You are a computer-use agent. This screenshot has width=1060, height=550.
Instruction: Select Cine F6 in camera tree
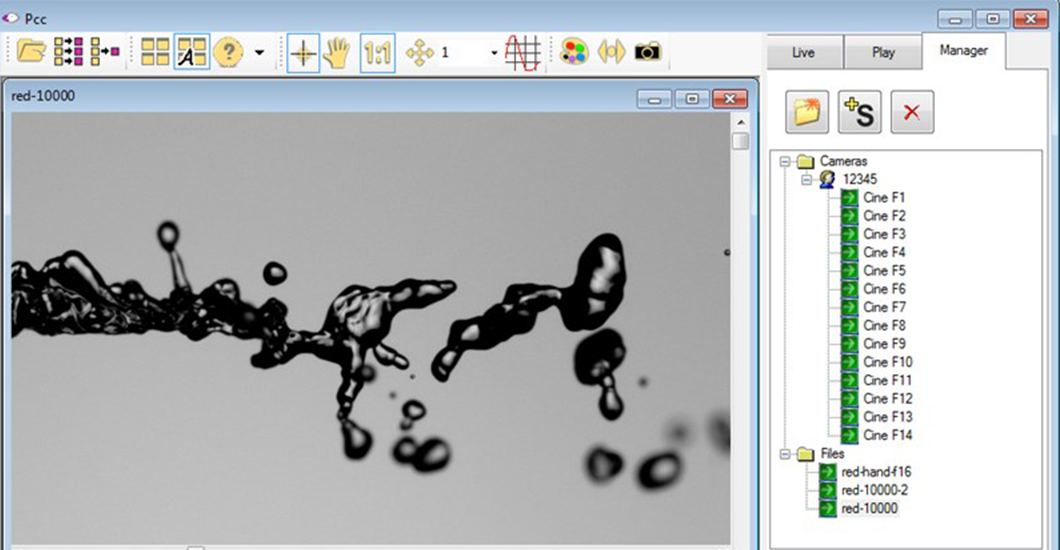tap(884, 289)
